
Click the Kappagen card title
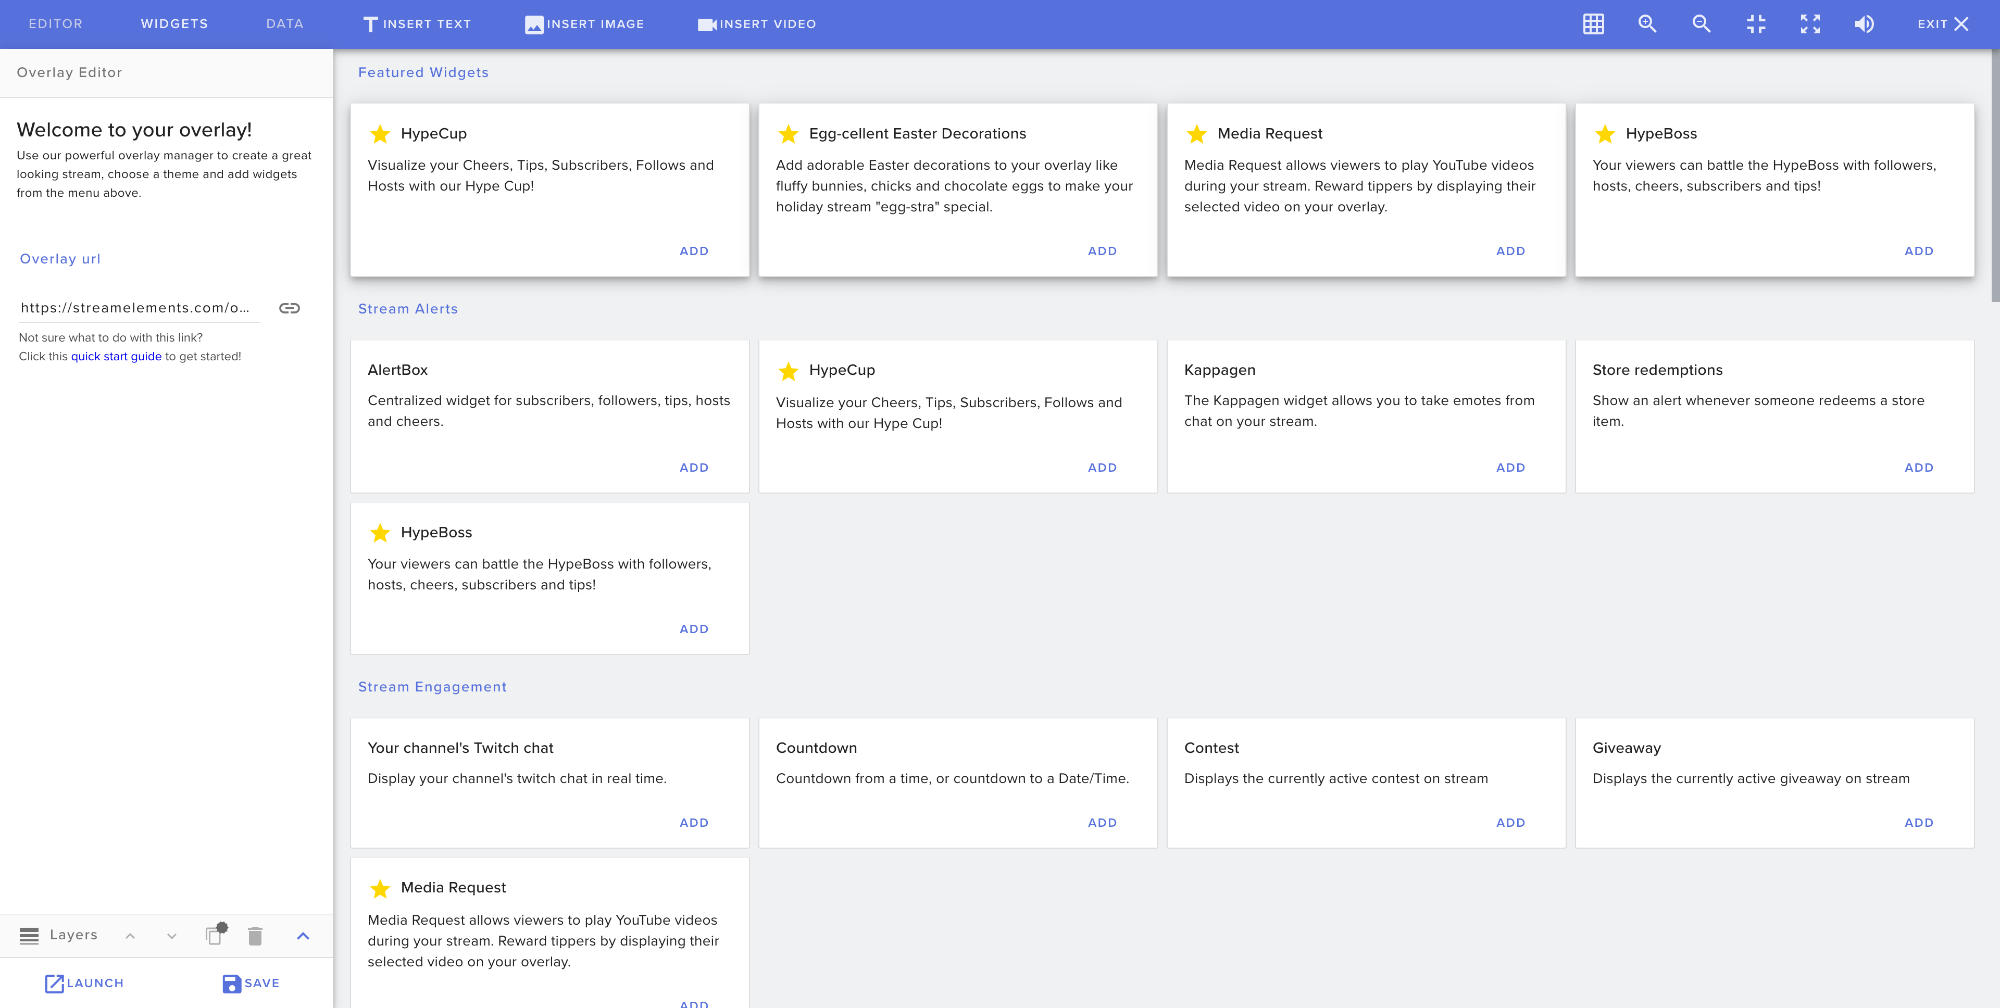(x=1220, y=370)
